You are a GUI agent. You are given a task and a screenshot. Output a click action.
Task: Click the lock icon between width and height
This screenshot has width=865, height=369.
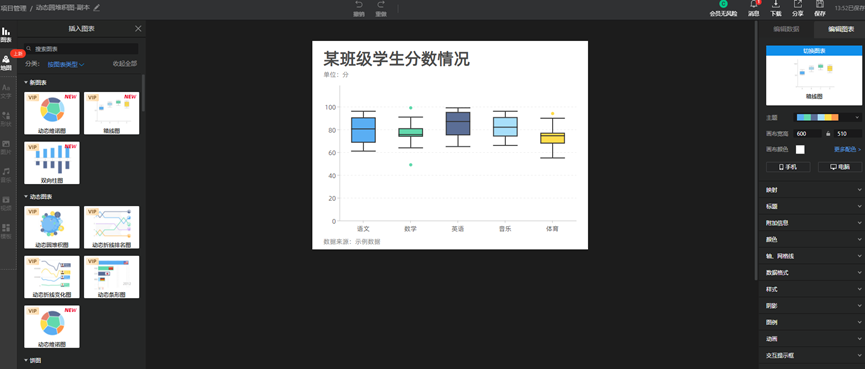827,134
